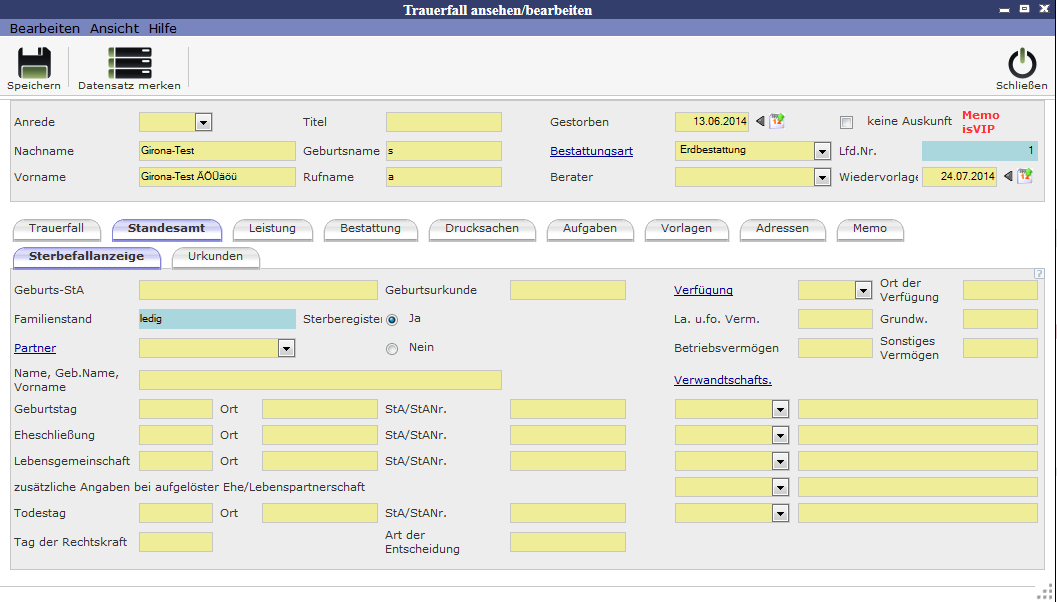The image size is (1057, 602).
Task: Open the Bearbeiten menu
Action: [44, 29]
